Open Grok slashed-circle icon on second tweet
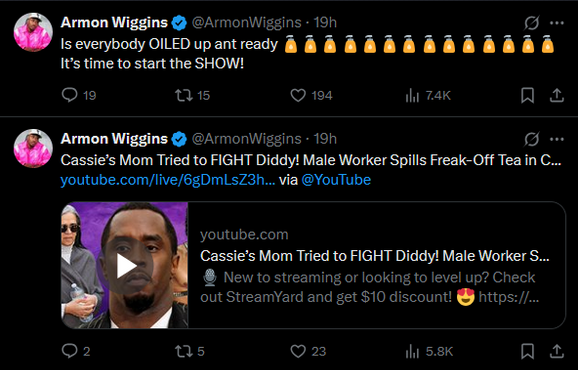Viewport: 578px width, 370px height. click(532, 139)
